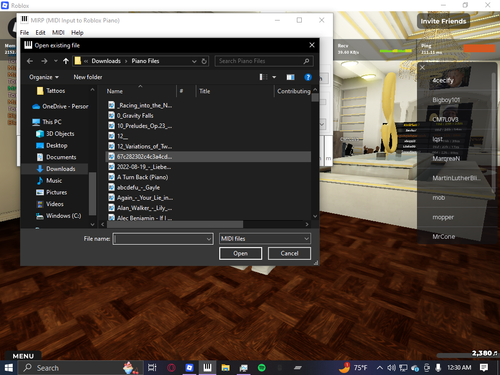
Task: Refresh the Piano Files folder view
Action: click(204, 61)
